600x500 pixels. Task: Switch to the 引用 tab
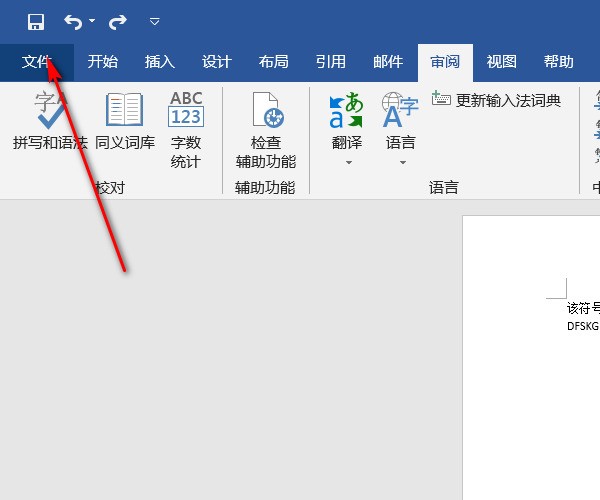pos(331,62)
